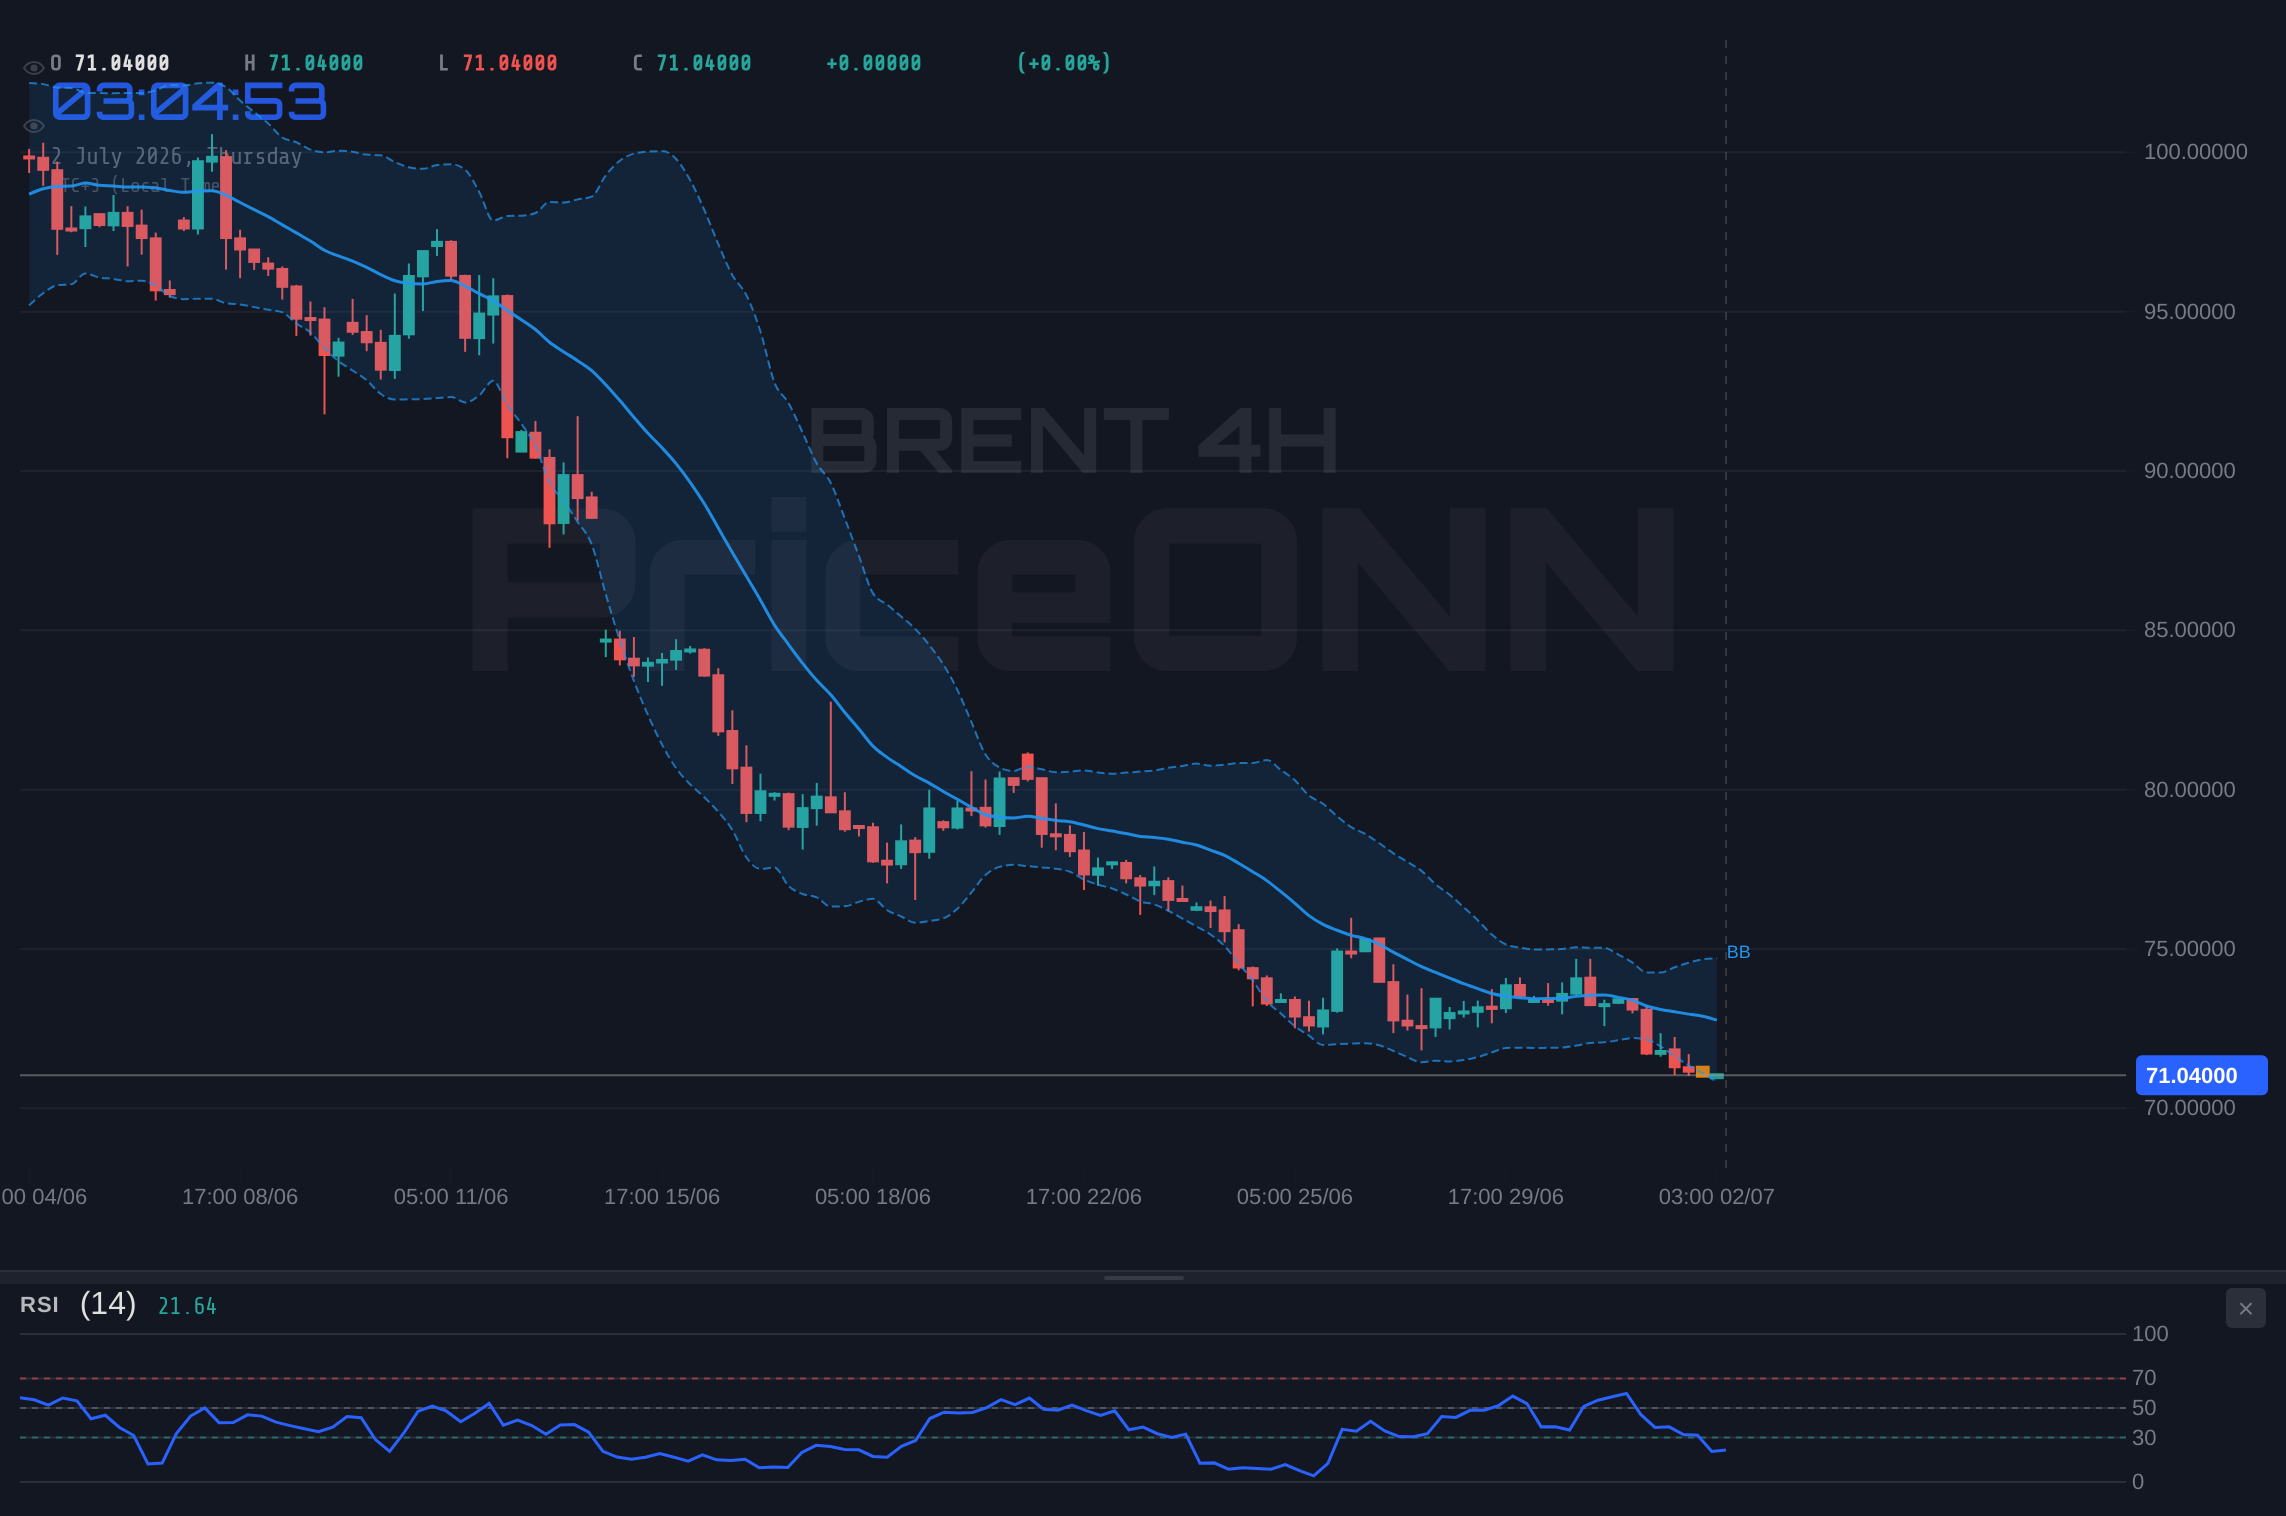
Task: Click the 05:00 25/06 time axis label
Action: [1295, 1197]
